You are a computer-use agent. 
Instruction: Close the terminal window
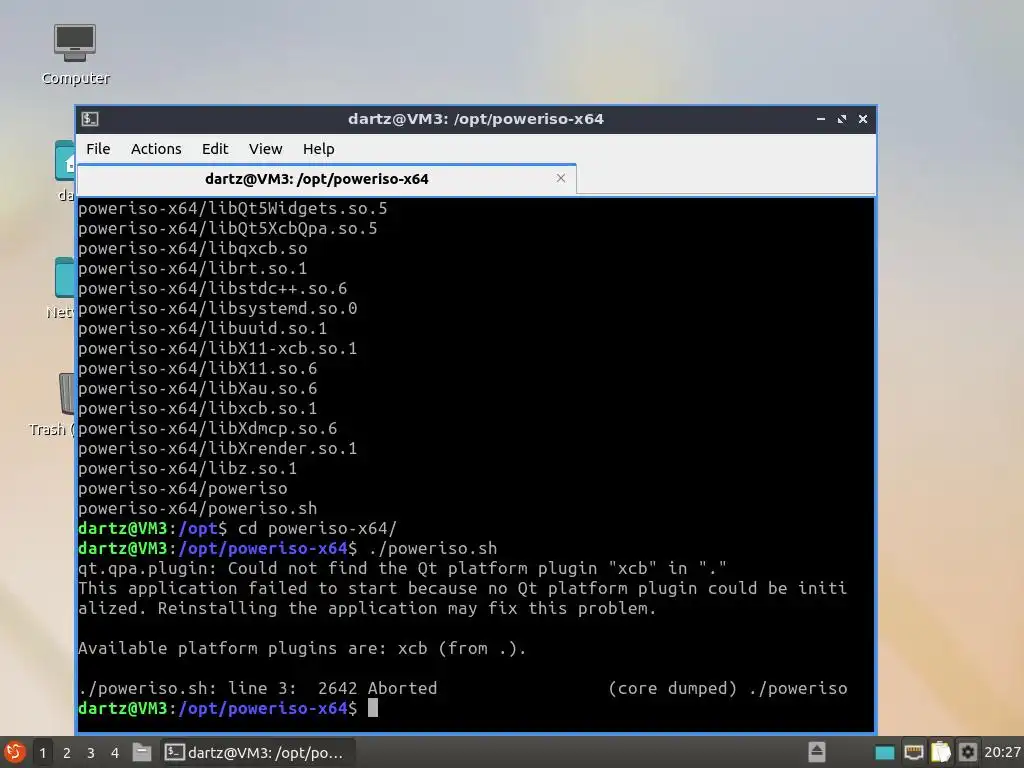point(863,119)
